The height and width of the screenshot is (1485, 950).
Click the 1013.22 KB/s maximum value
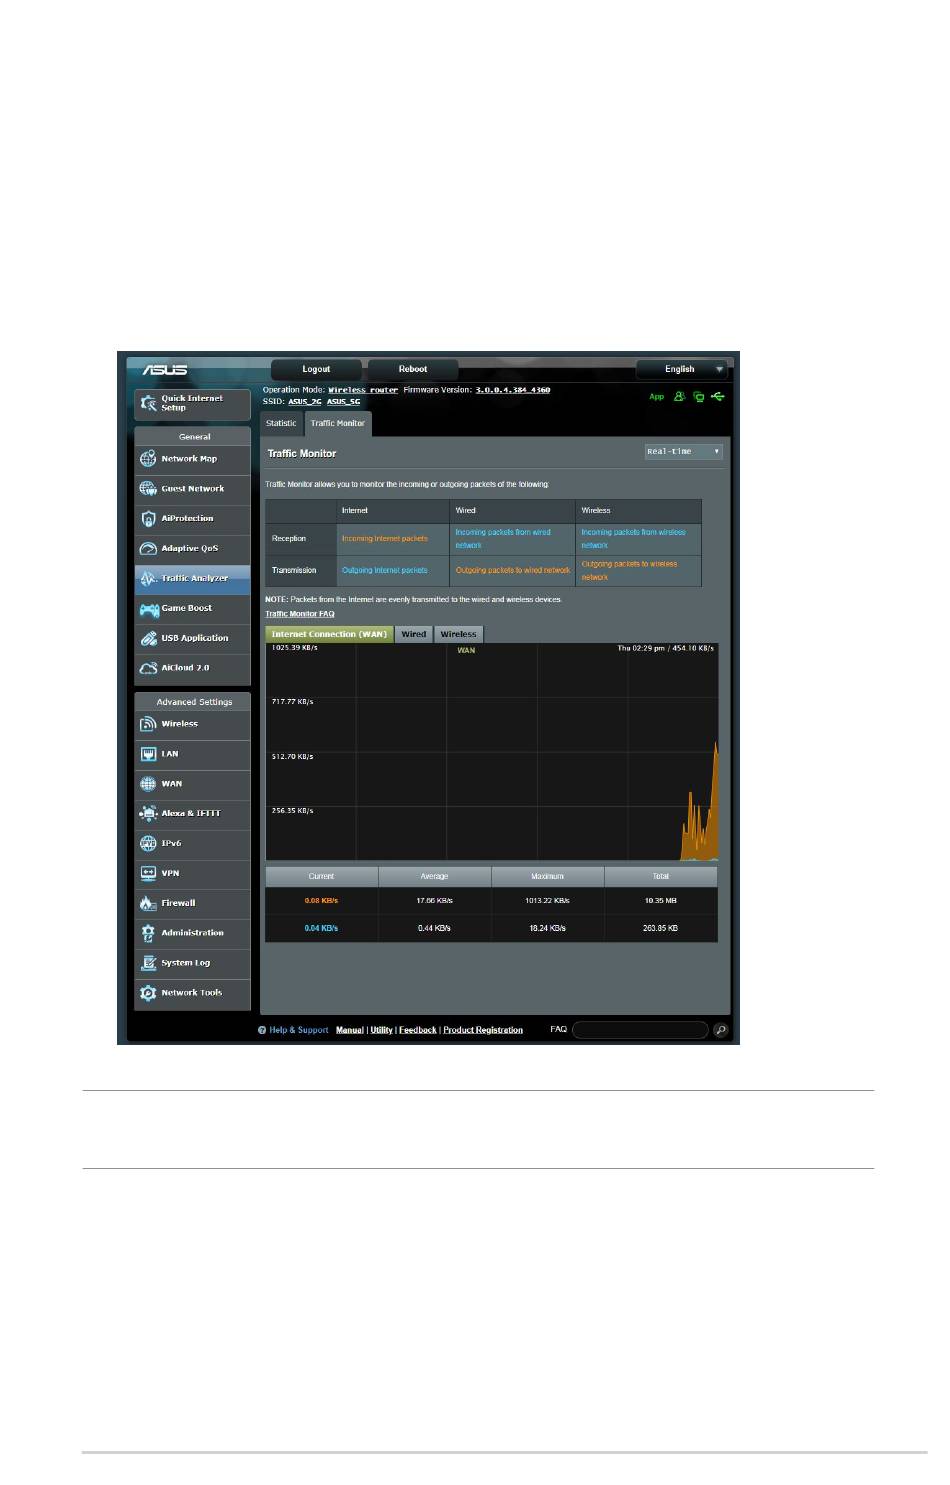[x=548, y=901]
